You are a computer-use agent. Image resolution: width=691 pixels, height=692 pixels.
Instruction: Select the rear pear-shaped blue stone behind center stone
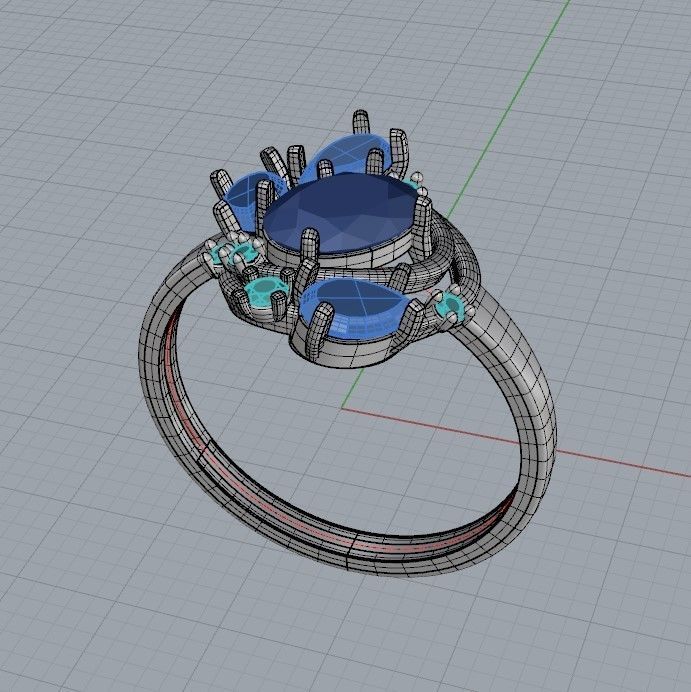click(346, 157)
